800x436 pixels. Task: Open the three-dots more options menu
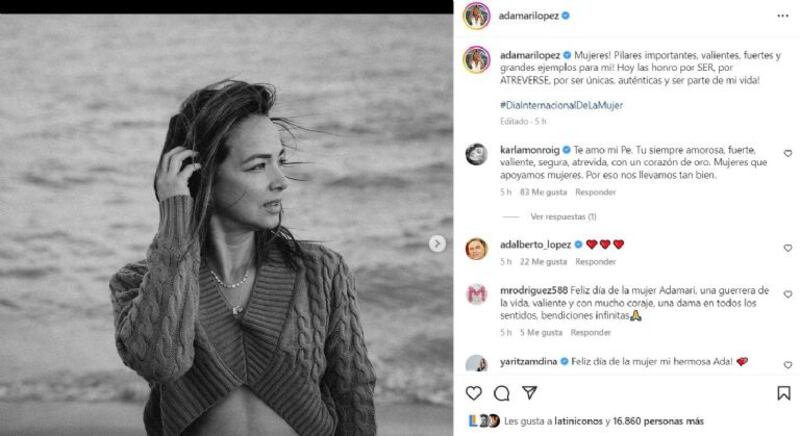pos(783,16)
